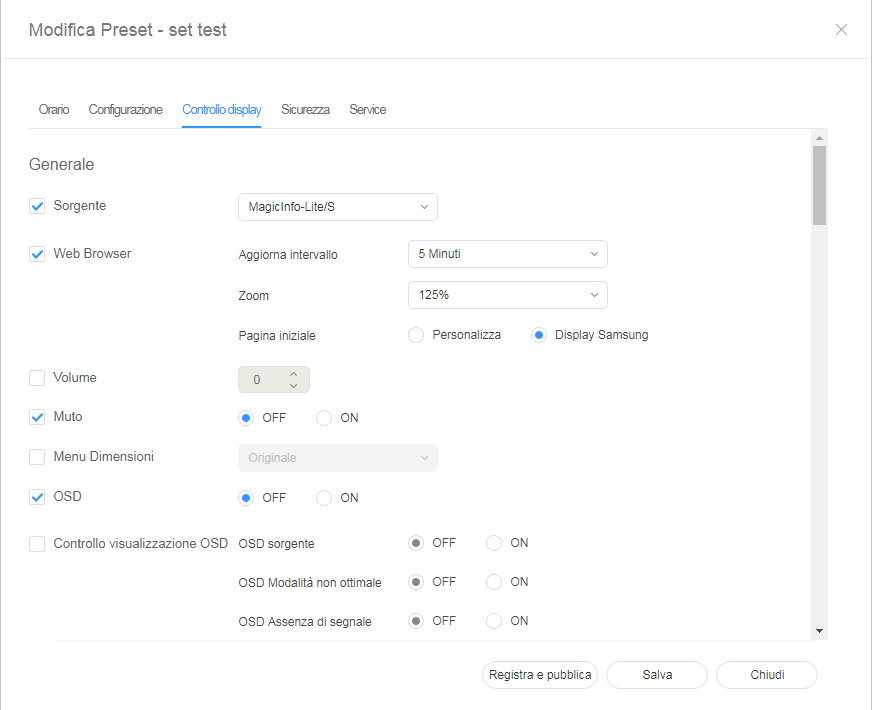This screenshot has width=872, height=710.
Task: Enable the Volume checkbox
Action: coord(37,378)
